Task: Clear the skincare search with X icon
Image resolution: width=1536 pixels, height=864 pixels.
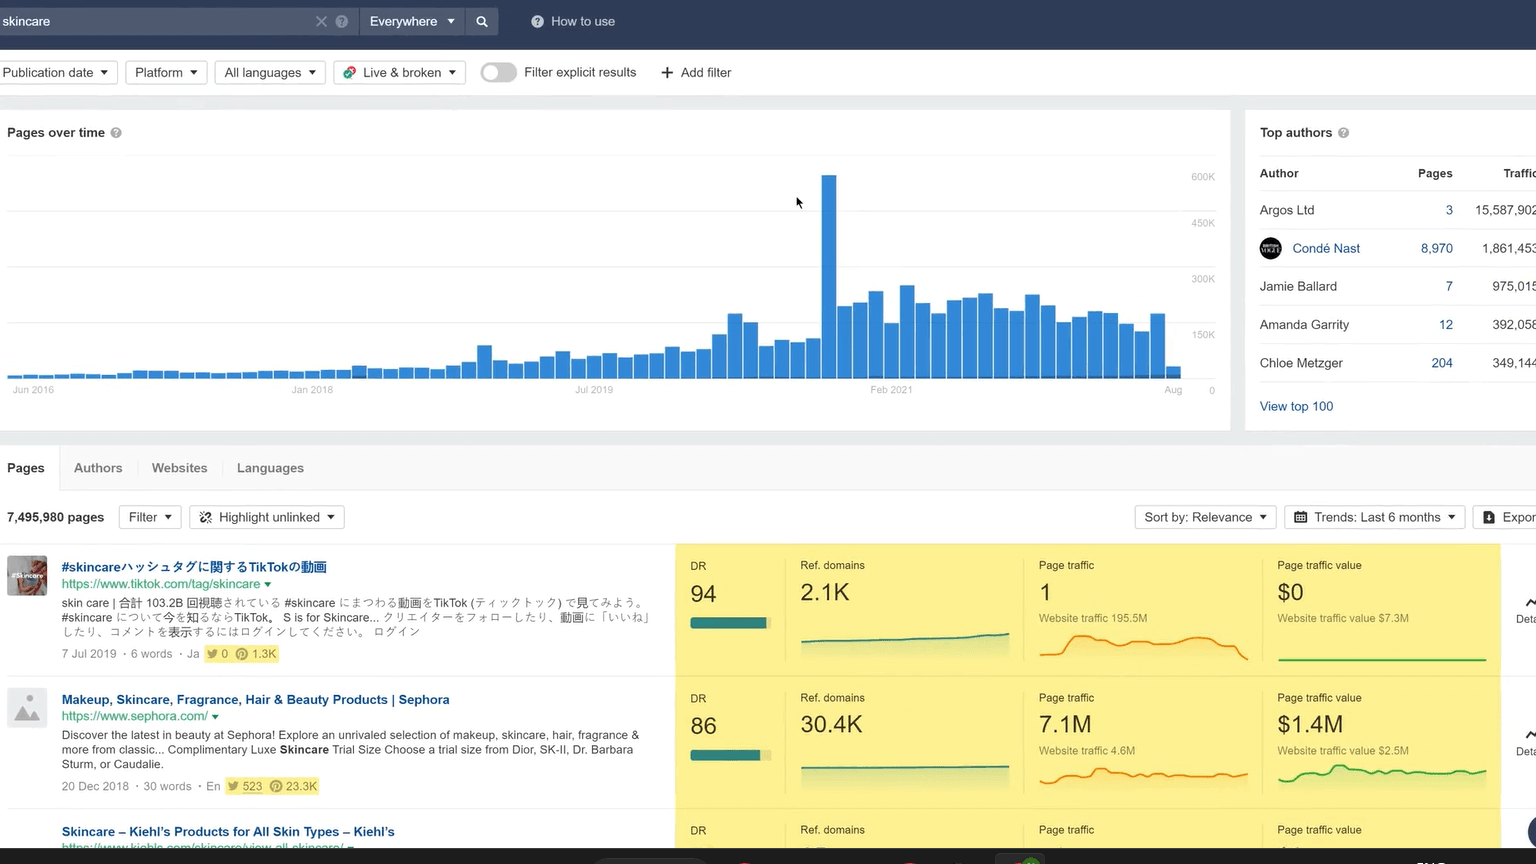Action: tap(321, 21)
